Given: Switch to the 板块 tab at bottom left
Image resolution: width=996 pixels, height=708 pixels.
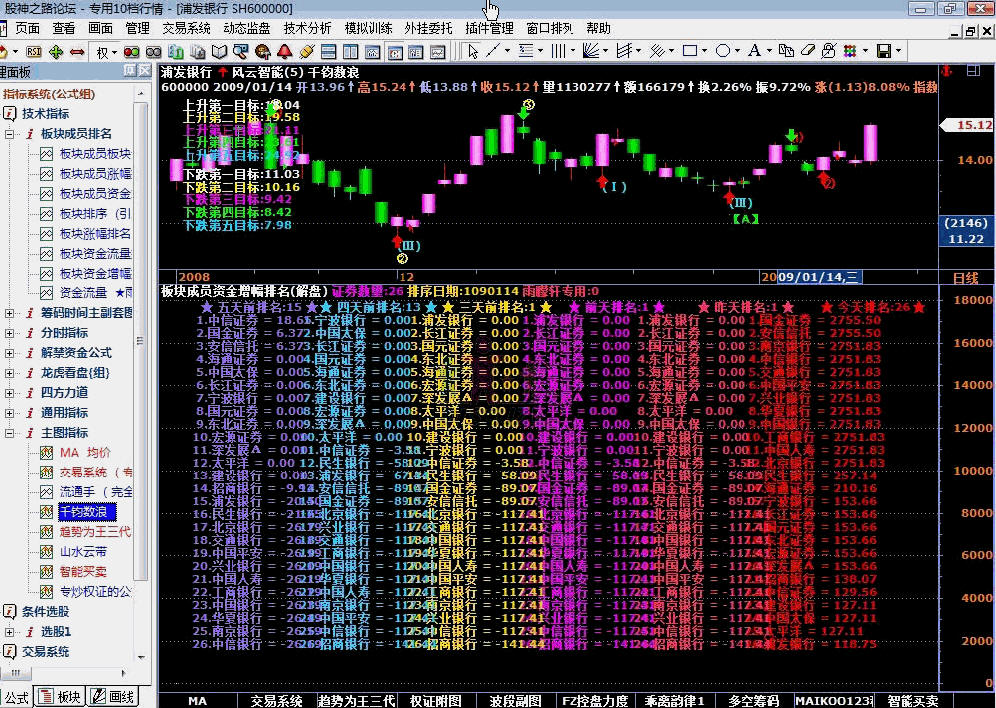Looking at the screenshot, I should [x=61, y=697].
